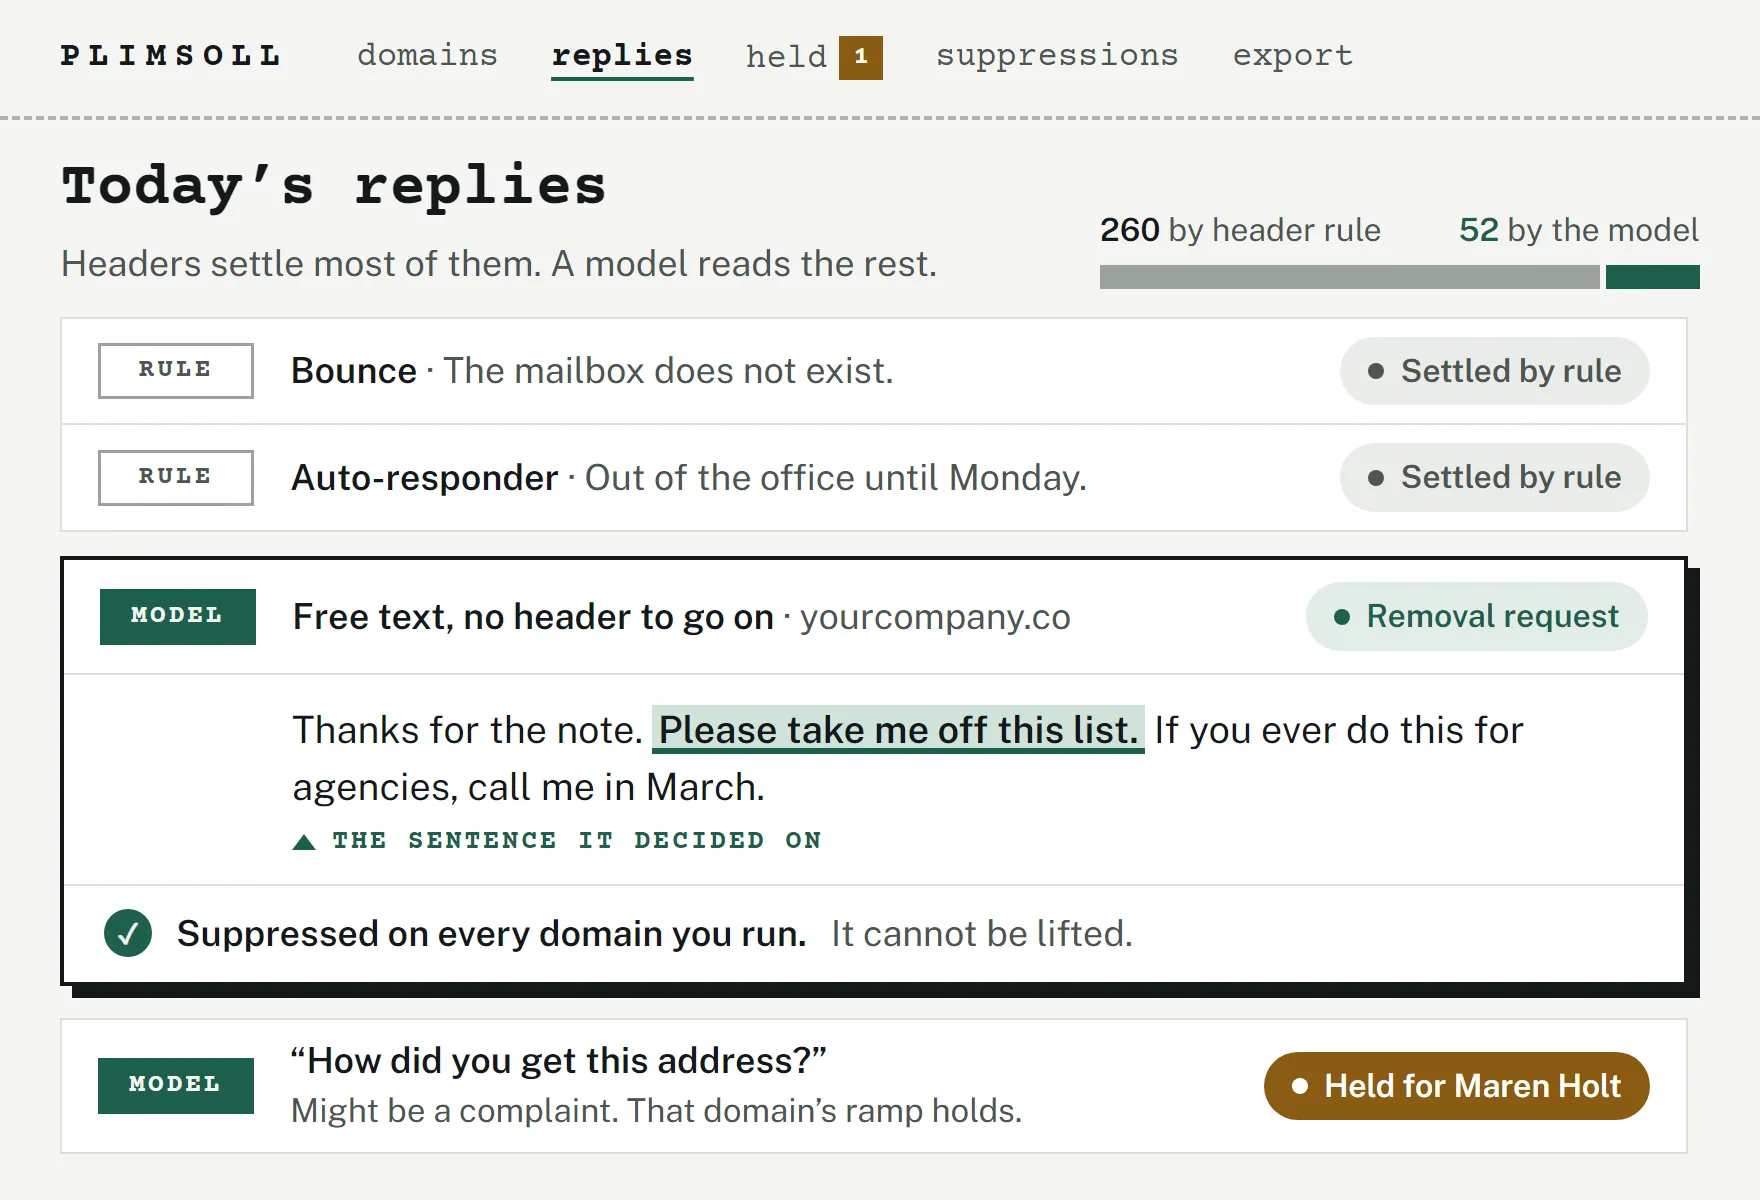Click the highlighted sentence "Please take me off this list."
The image size is (1760, 1200).
(898, 730)
